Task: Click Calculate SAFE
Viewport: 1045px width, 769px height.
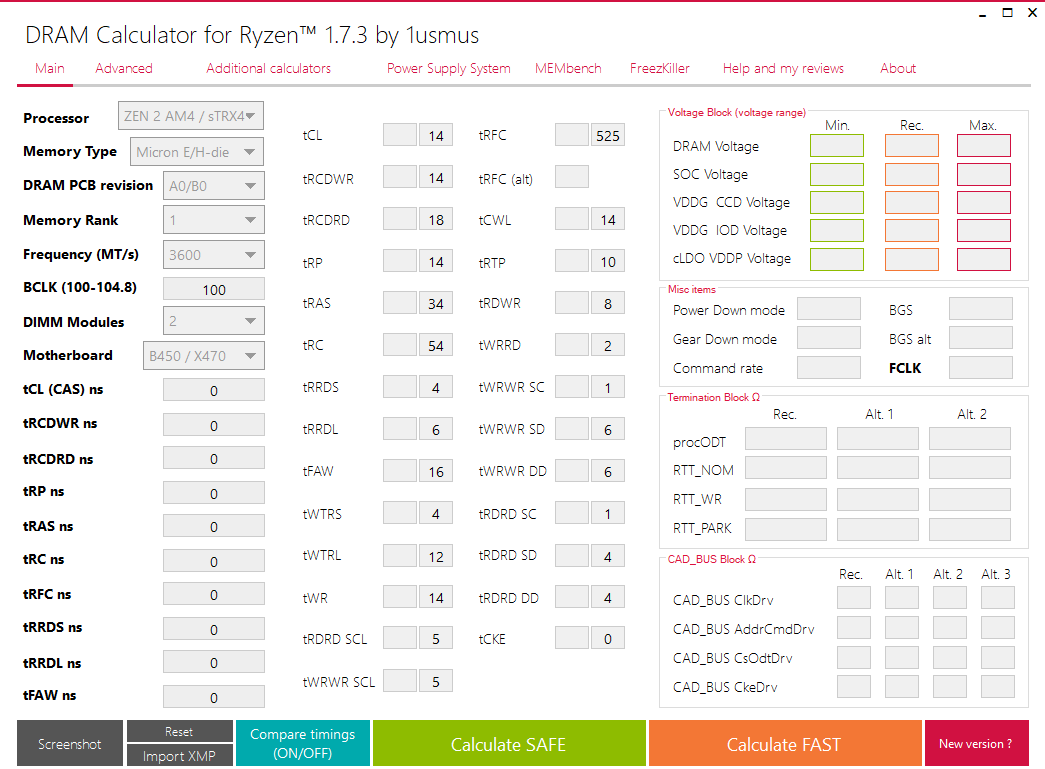Action: tap(509, 743)
